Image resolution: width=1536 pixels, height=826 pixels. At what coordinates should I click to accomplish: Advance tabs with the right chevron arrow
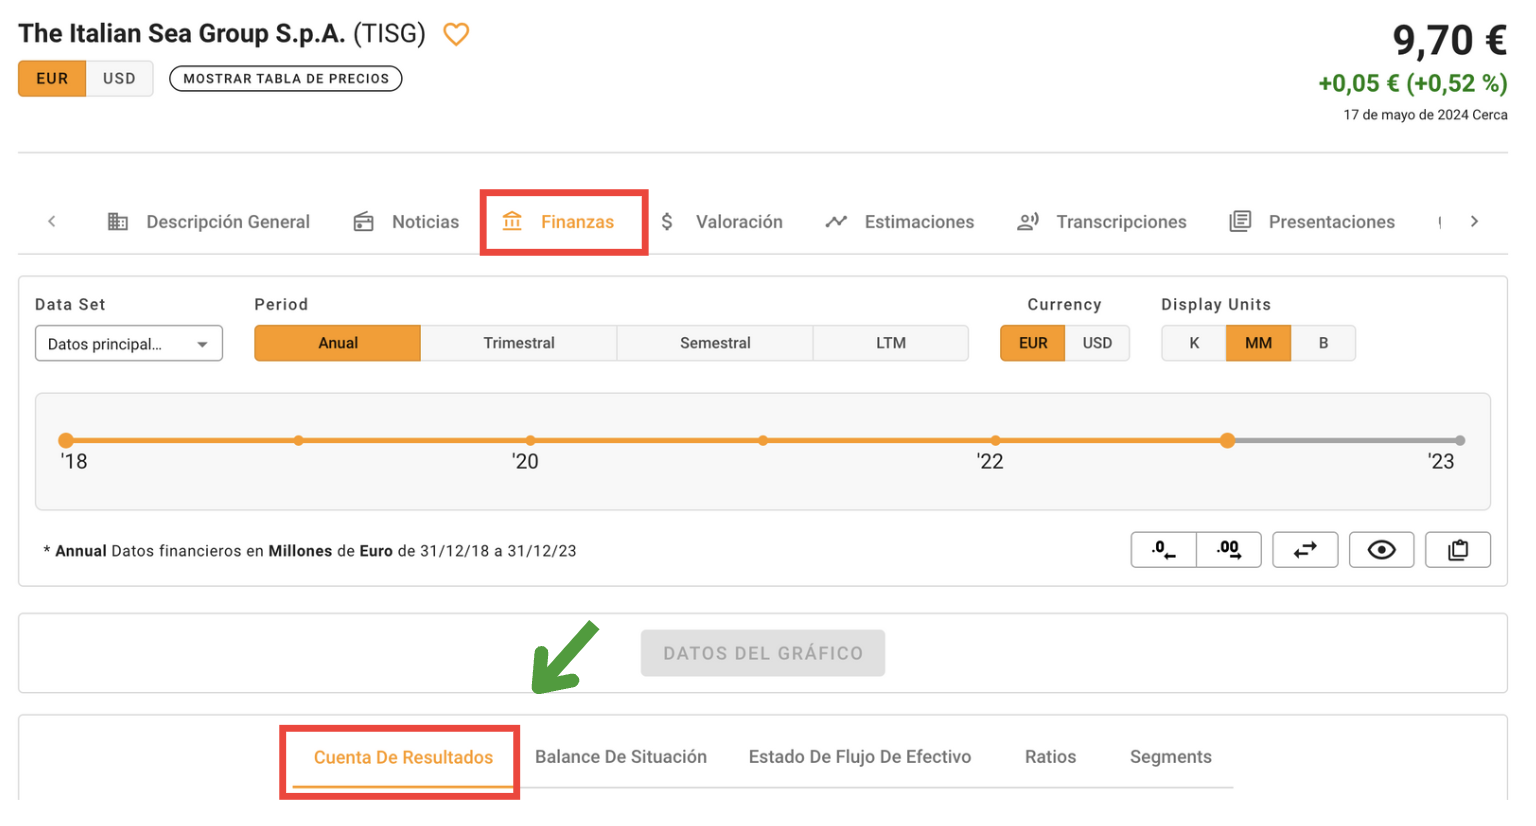point(1474,221)
